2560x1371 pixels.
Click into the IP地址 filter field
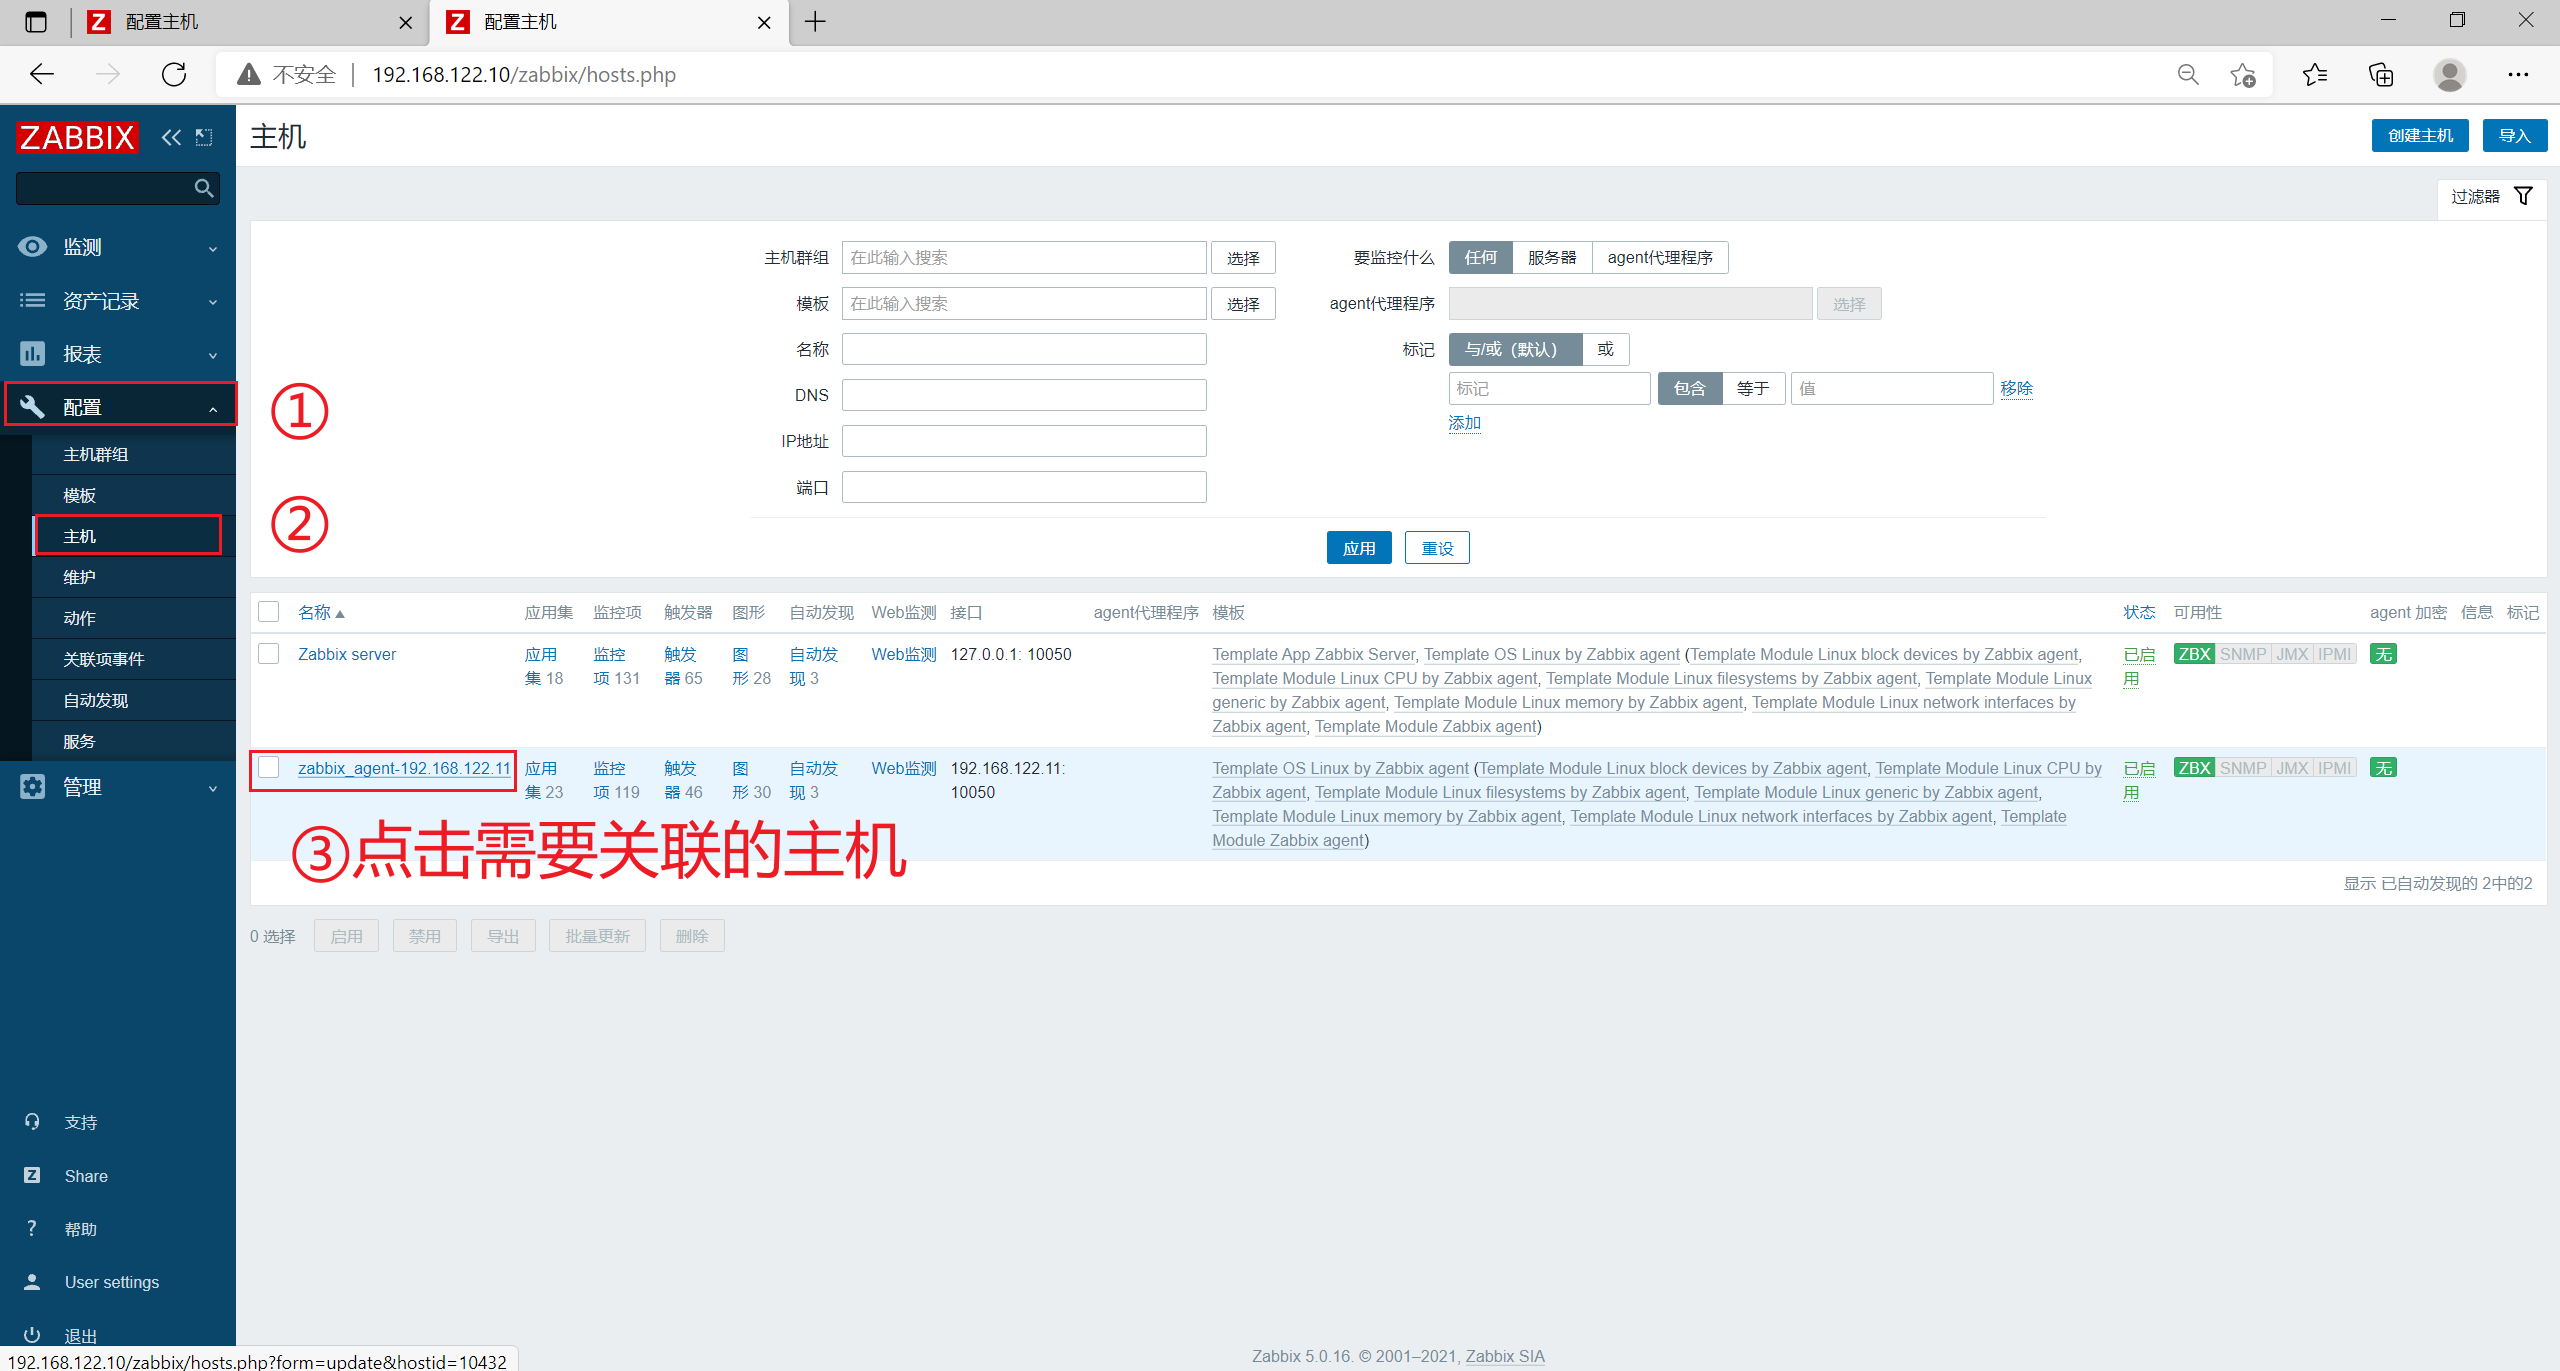(1024, 441)
